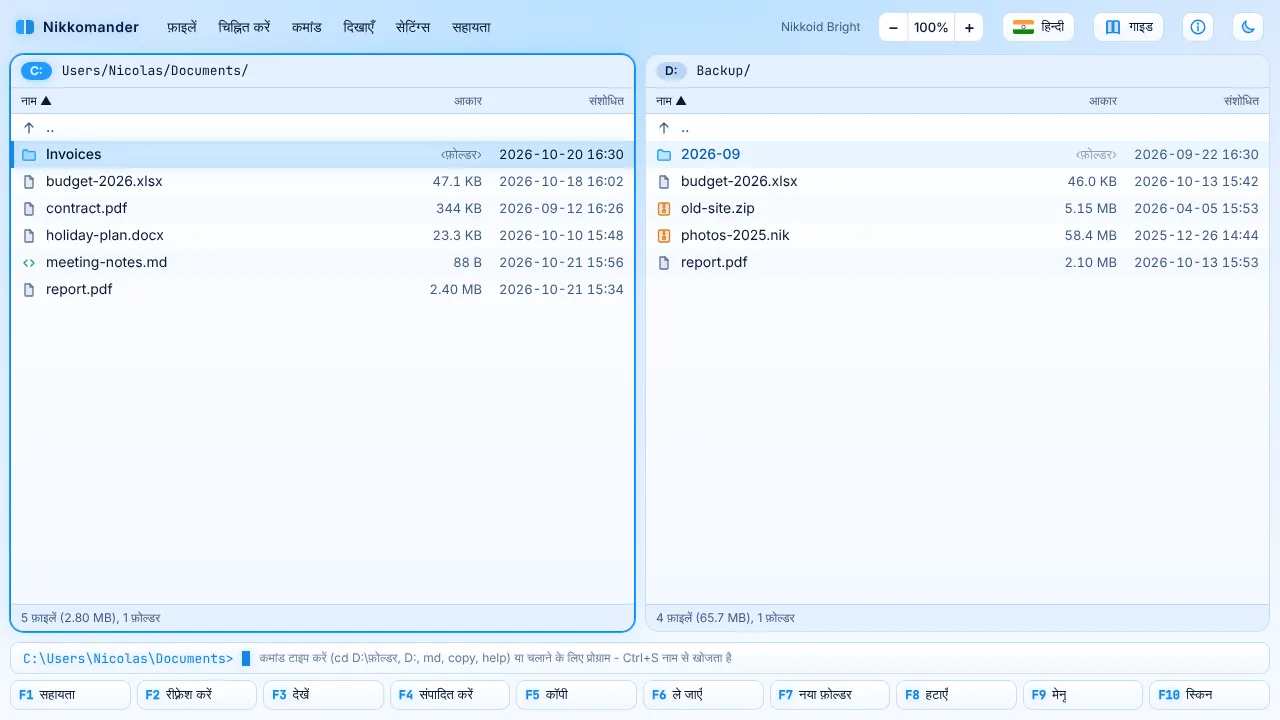Click the up arrow parent icon in the left panel
Viewport: 1280px width, 720px height.
coord(29,127)
